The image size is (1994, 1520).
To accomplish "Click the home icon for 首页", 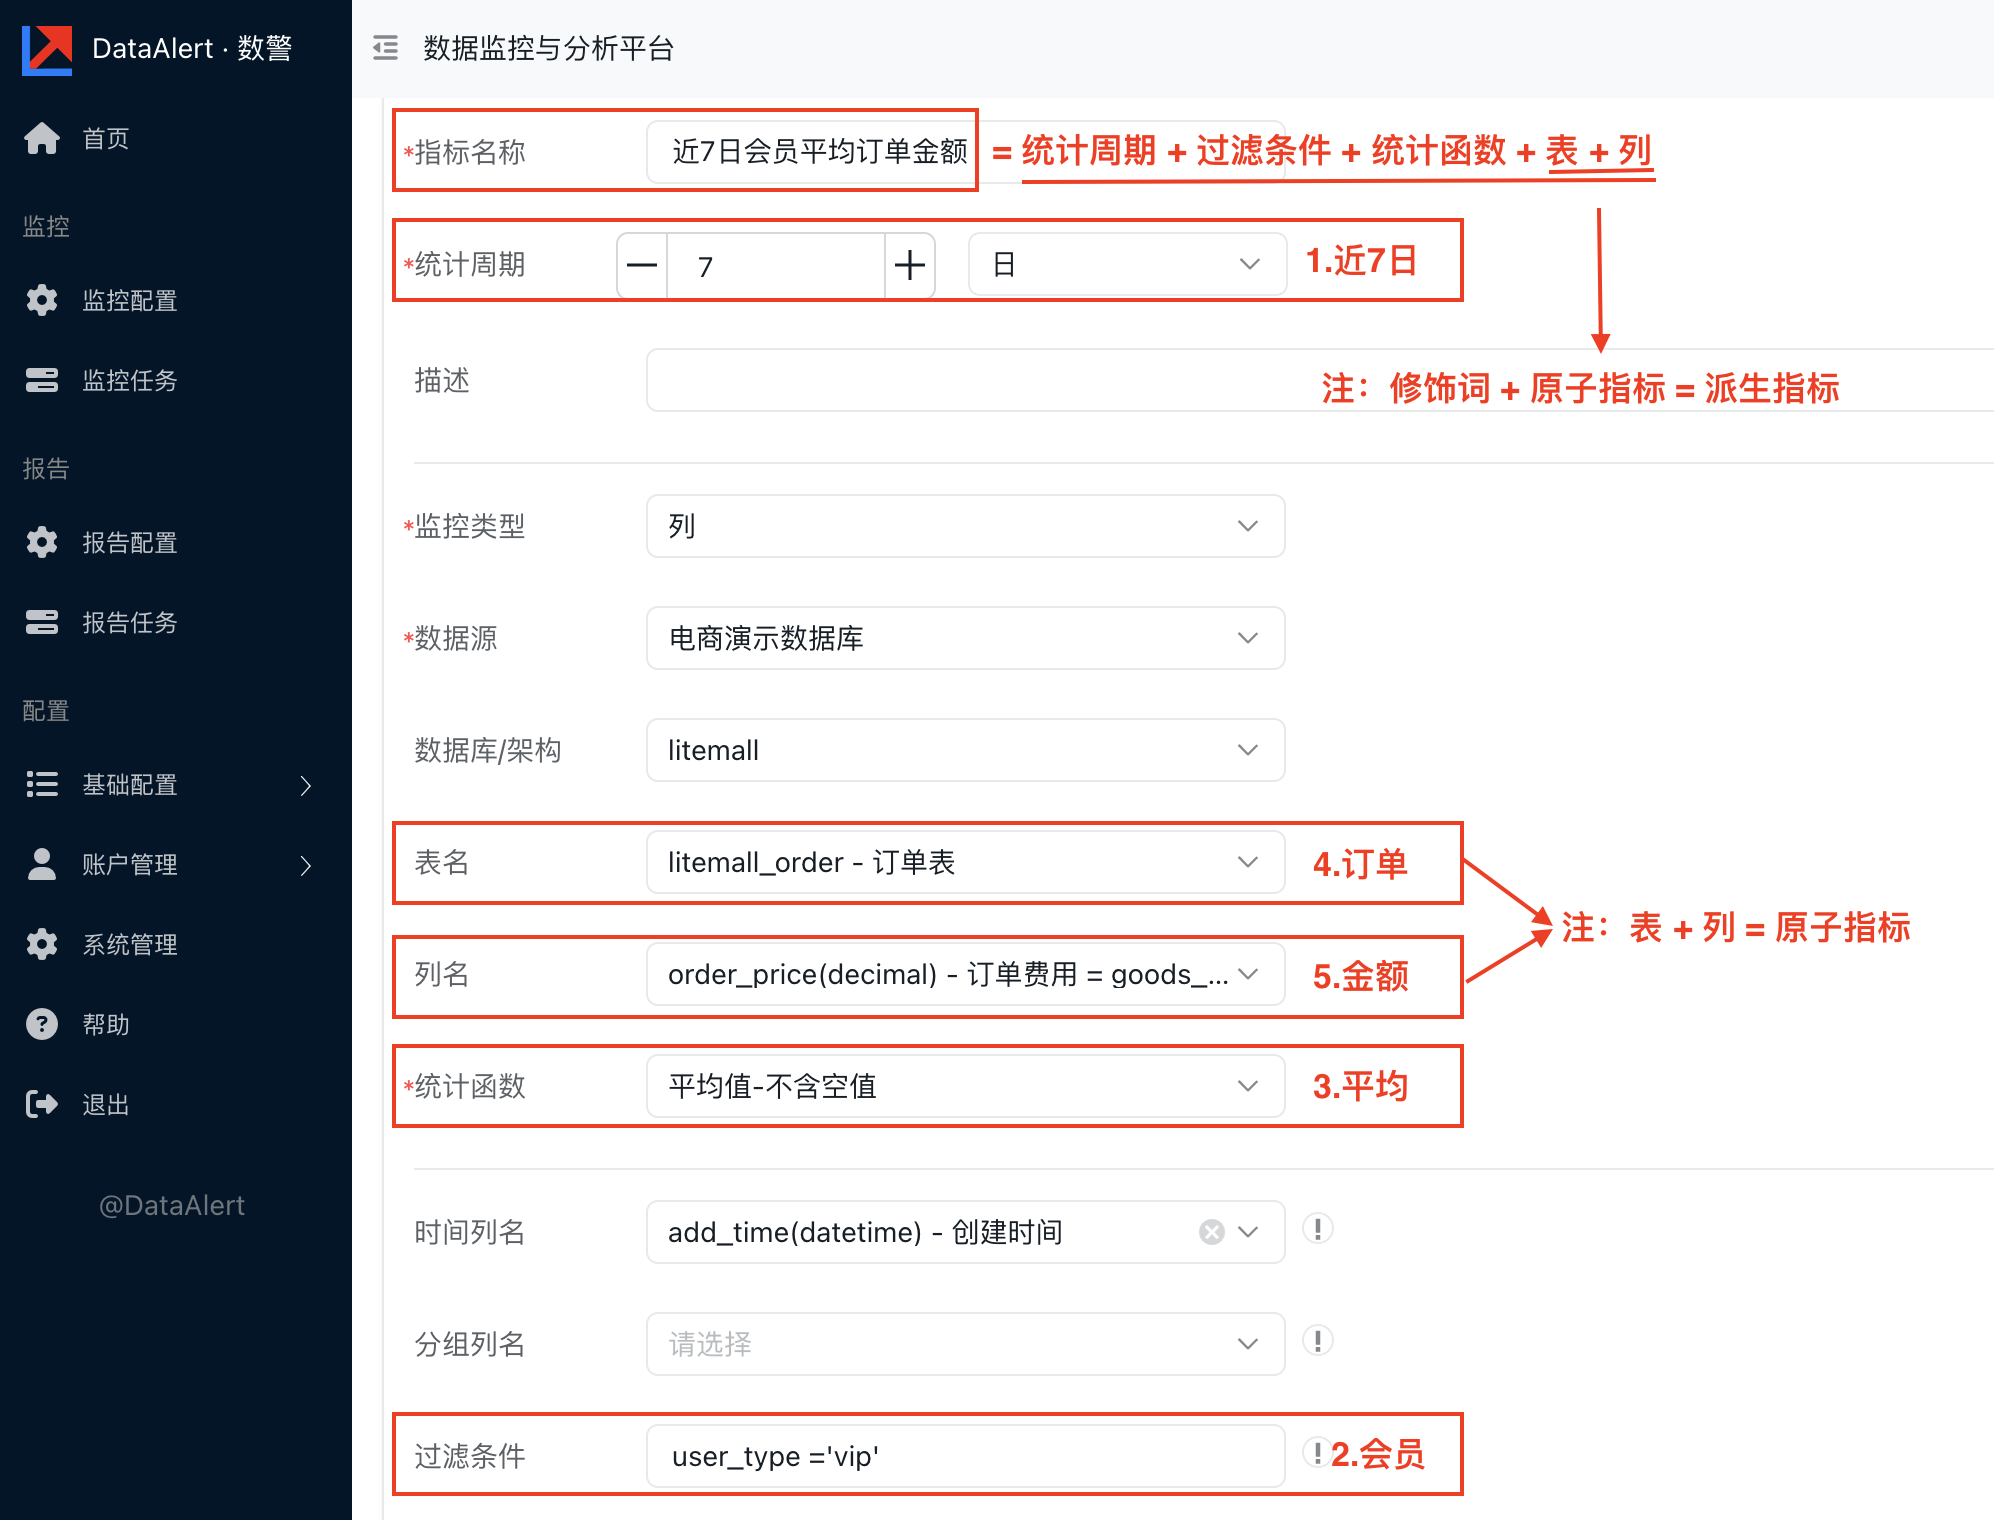I will click(42, 138).
